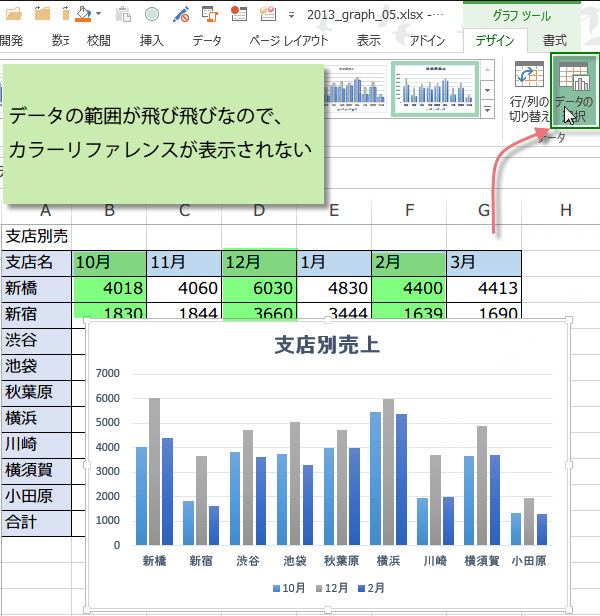600x616 pixels.
Task: Open Customize Quick Access Toolbar dropdown
Action: point(291,15)
